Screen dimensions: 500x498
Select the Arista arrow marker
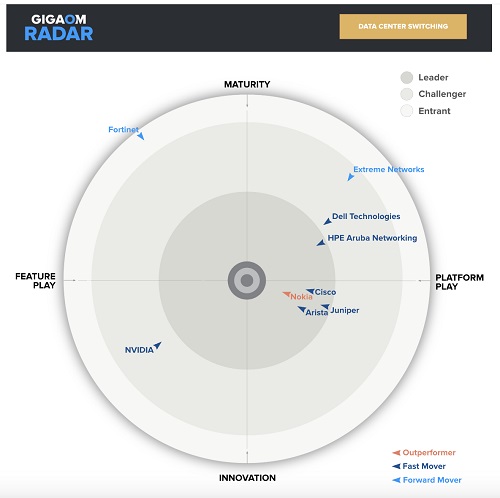point(301,310)
